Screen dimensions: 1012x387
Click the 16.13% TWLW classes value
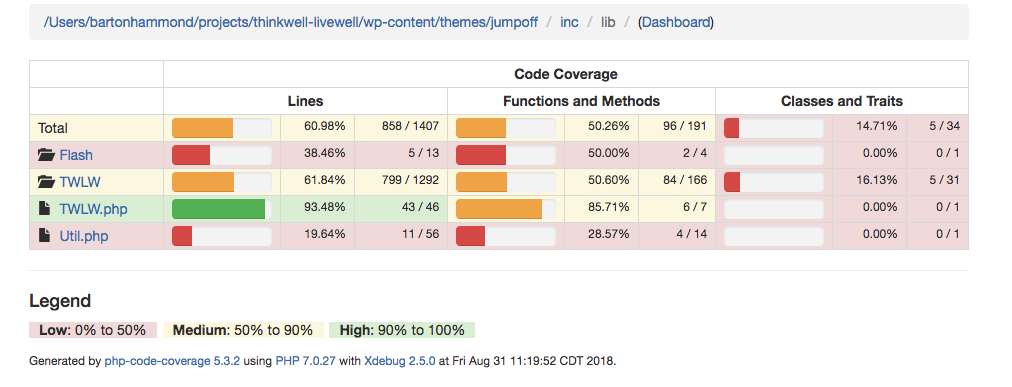(x=876, y=181)
